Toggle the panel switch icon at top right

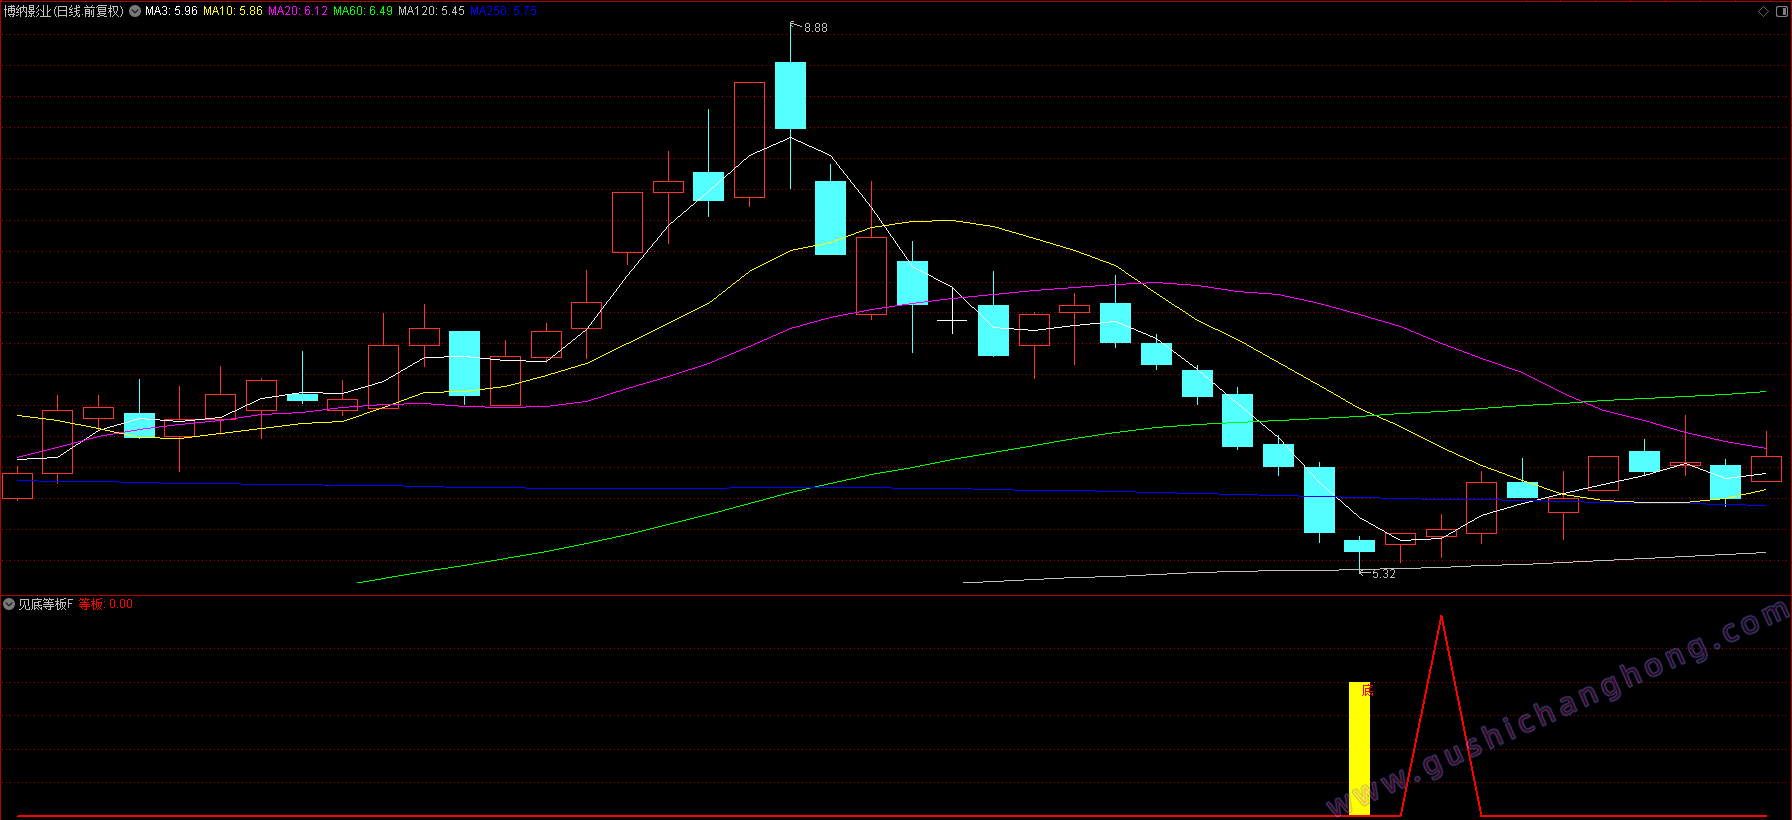click(1781, 11)
